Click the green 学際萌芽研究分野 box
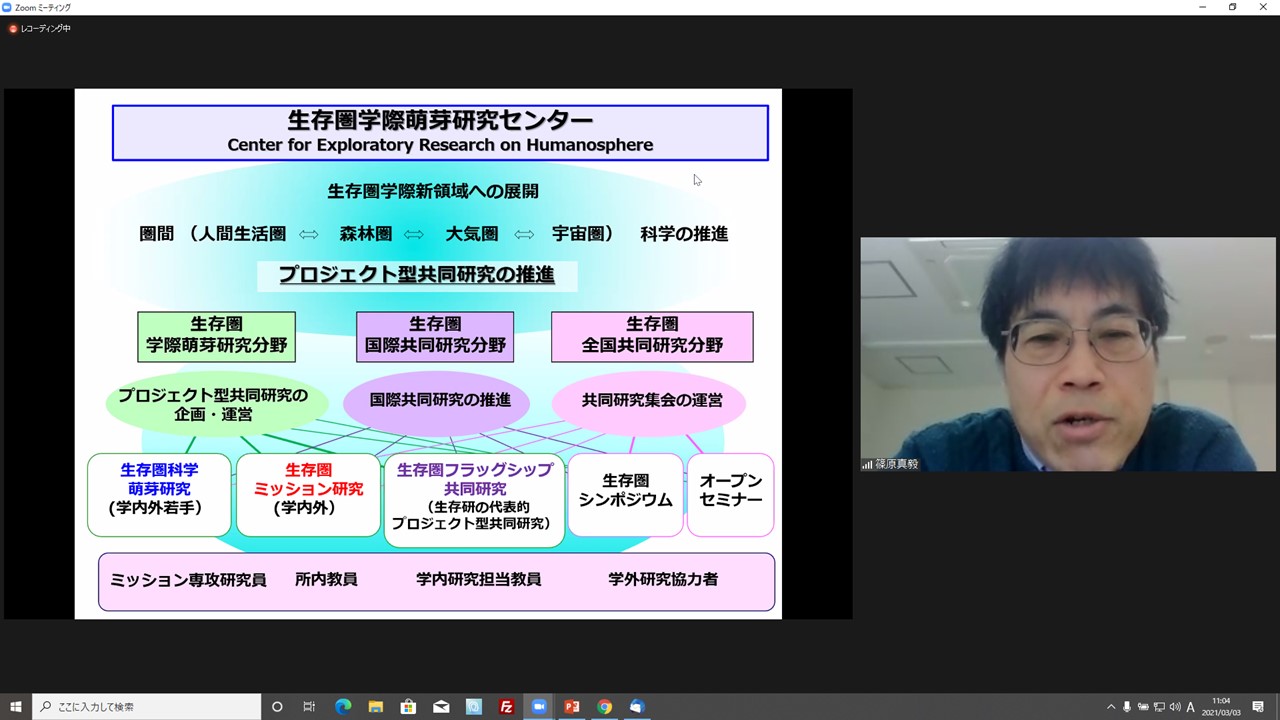Screen dimensions: 1280x720 click(216, 336)
